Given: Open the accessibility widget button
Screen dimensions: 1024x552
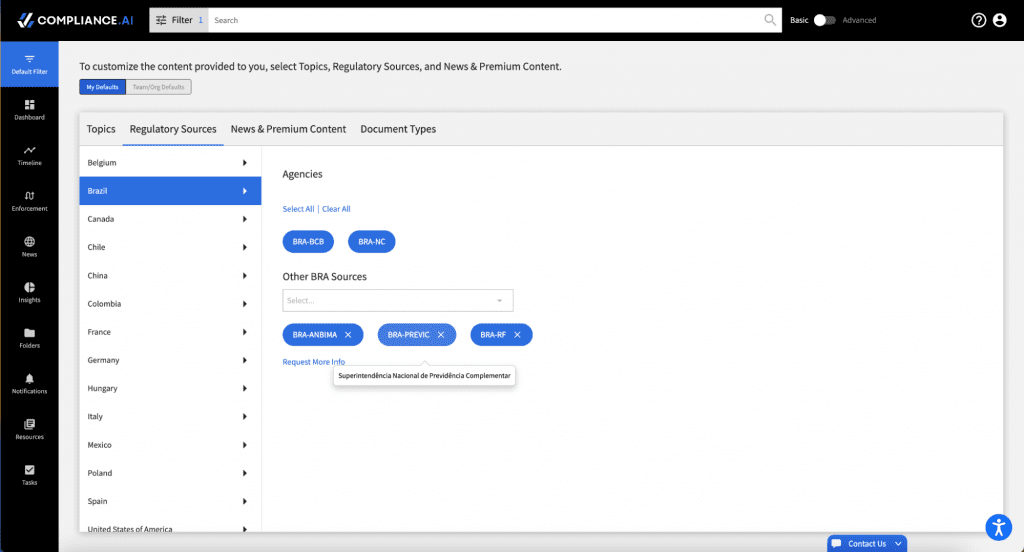Looking at the screenshot, I should (x=999, y=527).
